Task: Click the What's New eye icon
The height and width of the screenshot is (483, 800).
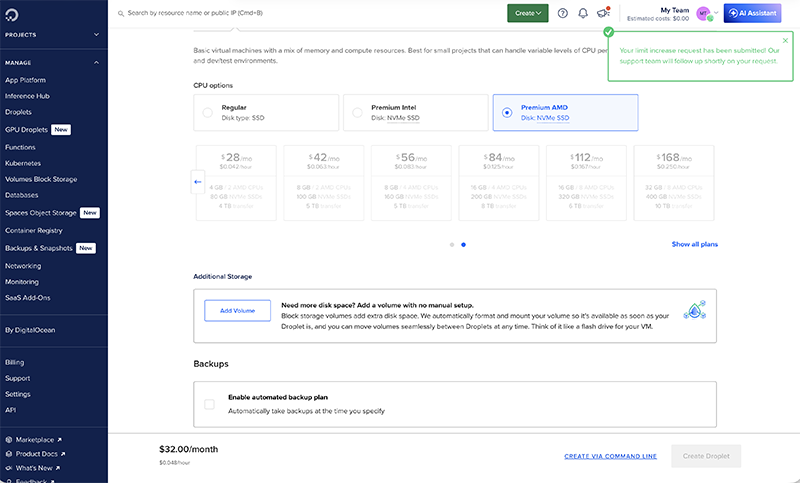Action: coord(9,468)
